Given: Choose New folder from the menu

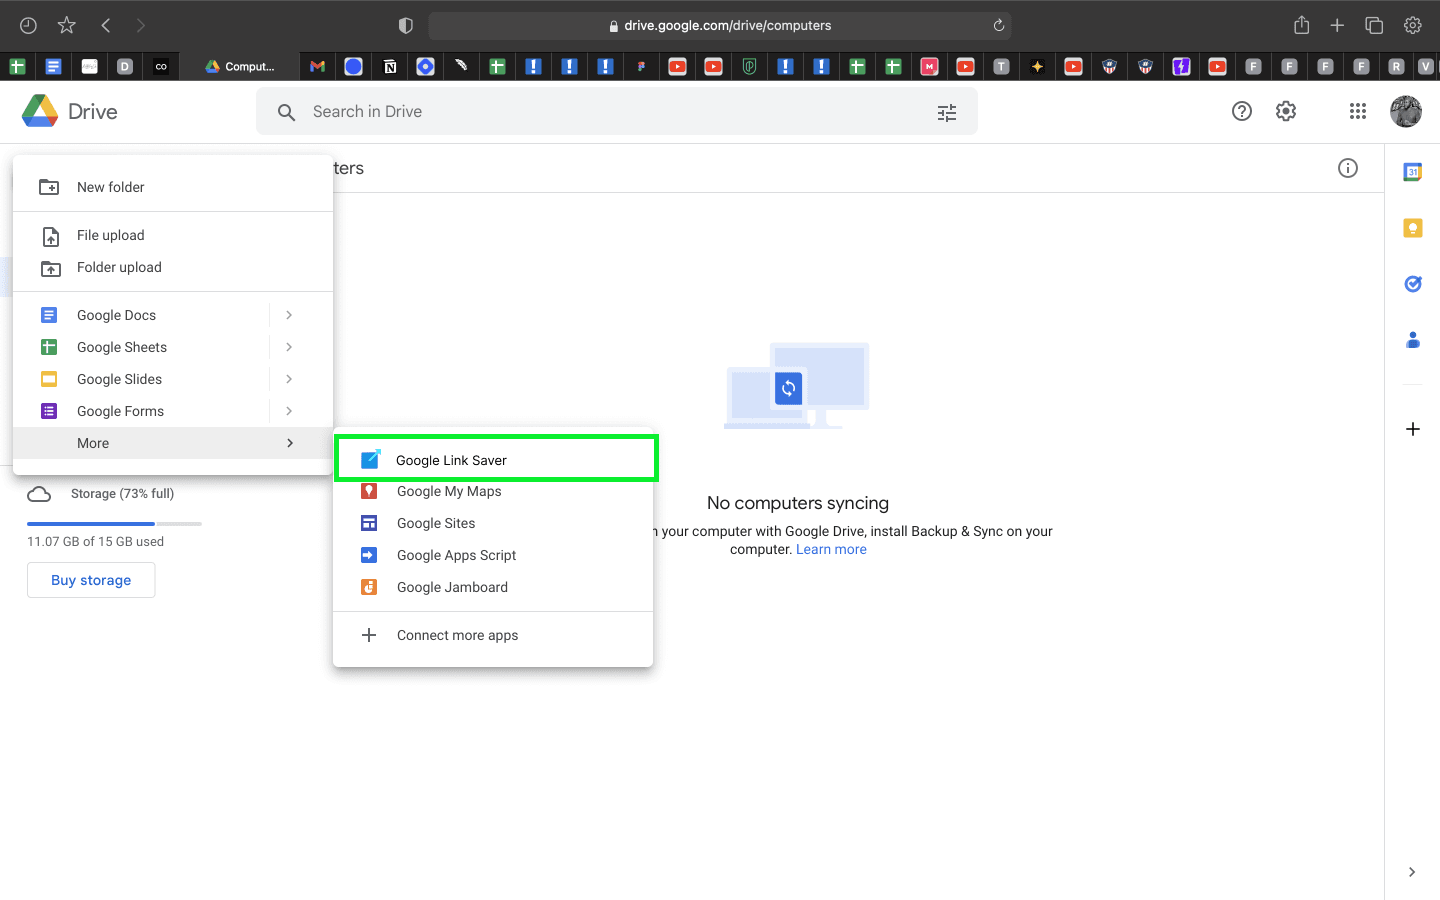Looking at the screenshot, I should (x=173, y=187).
